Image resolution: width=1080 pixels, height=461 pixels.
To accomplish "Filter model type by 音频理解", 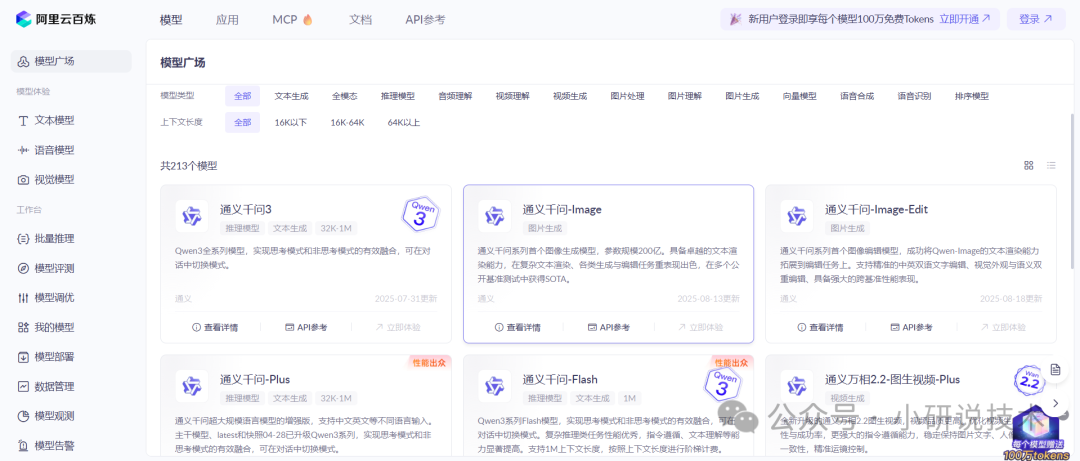I will coord(455,96).
